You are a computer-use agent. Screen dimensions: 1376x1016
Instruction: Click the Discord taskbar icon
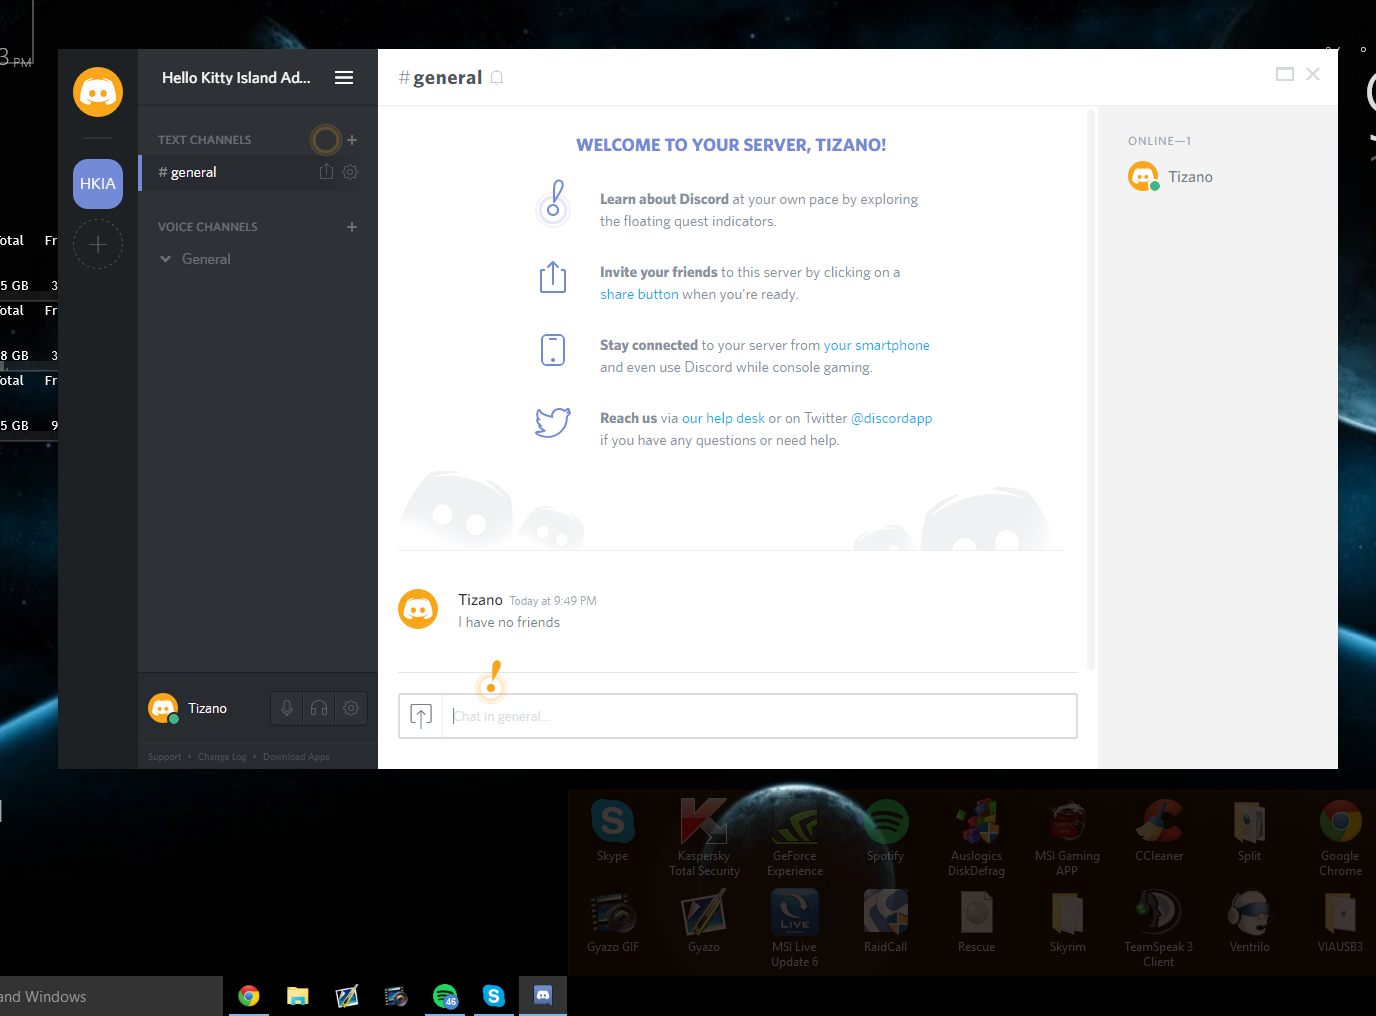(543, 996)
